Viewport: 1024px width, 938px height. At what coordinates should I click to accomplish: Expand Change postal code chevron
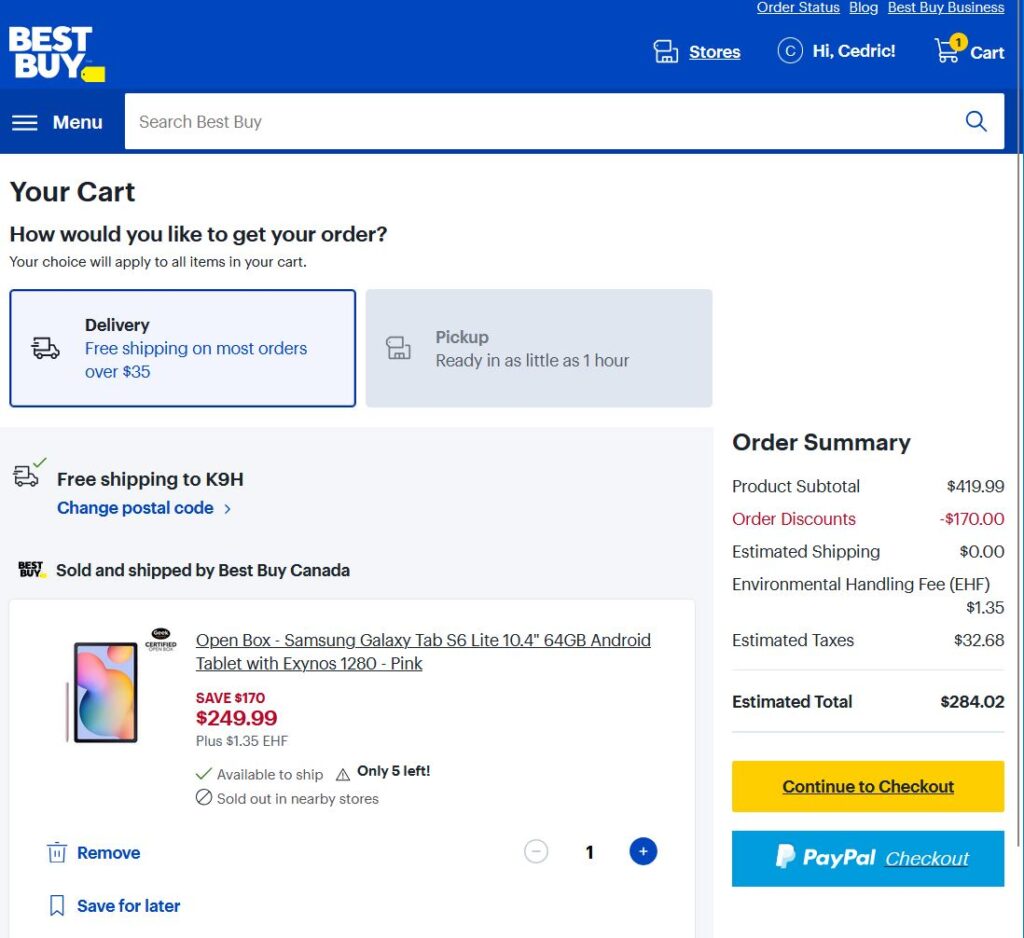click(228, 508)
